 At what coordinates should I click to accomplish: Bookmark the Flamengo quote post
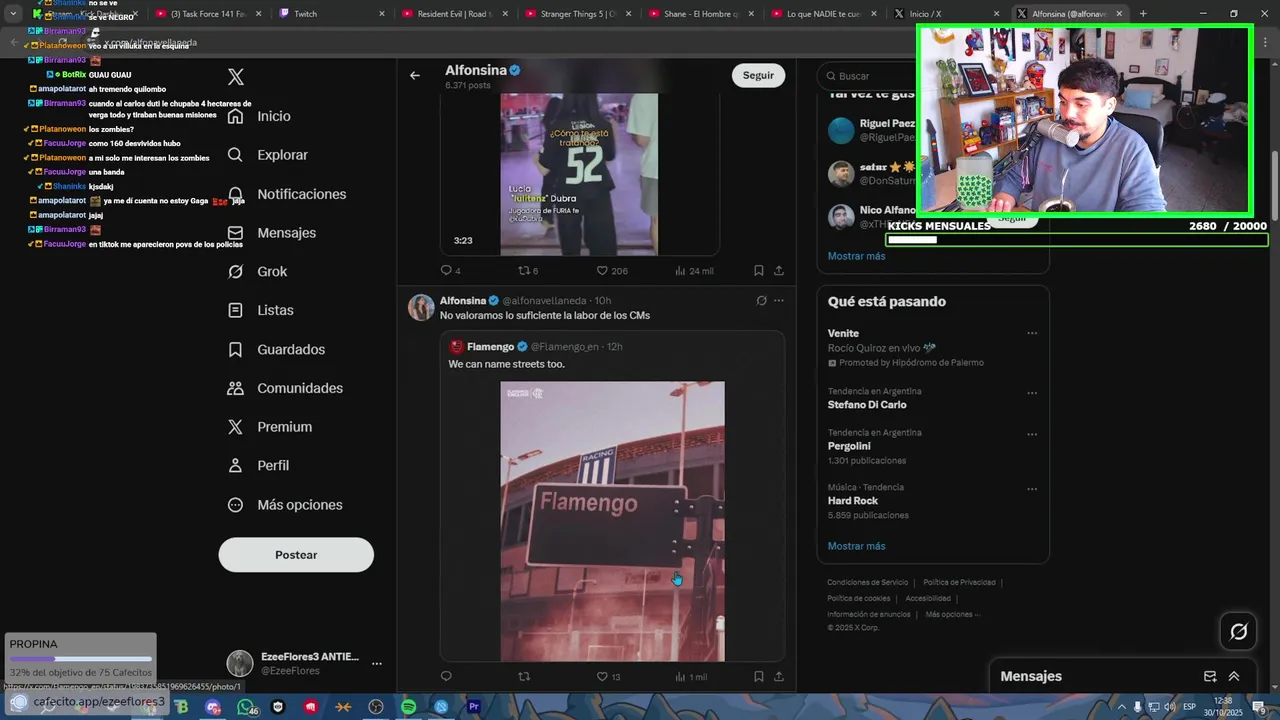click(x=759, y=677)
